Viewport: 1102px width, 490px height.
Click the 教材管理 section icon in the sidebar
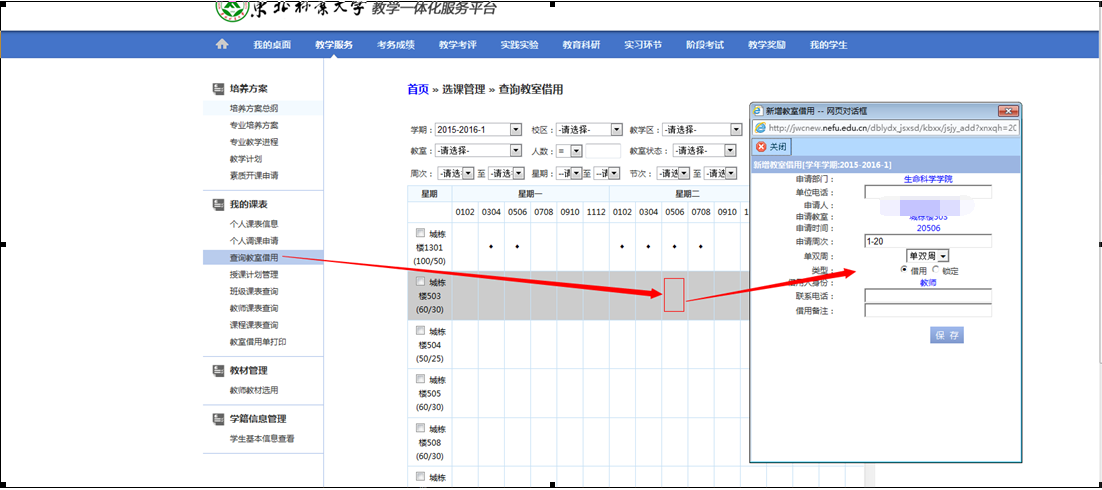pos(218,370)
